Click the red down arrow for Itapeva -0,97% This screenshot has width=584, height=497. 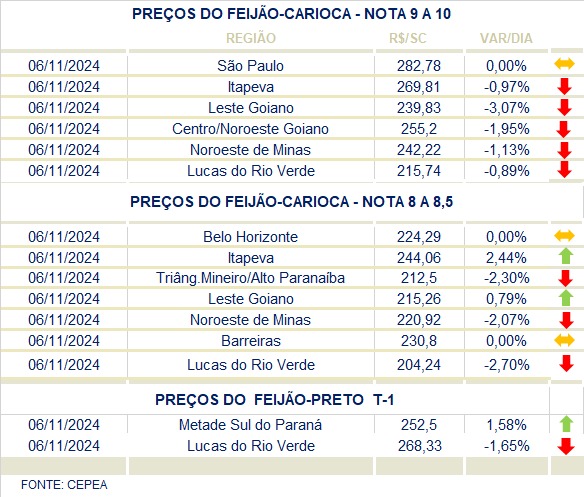click(x=564, y=86)
